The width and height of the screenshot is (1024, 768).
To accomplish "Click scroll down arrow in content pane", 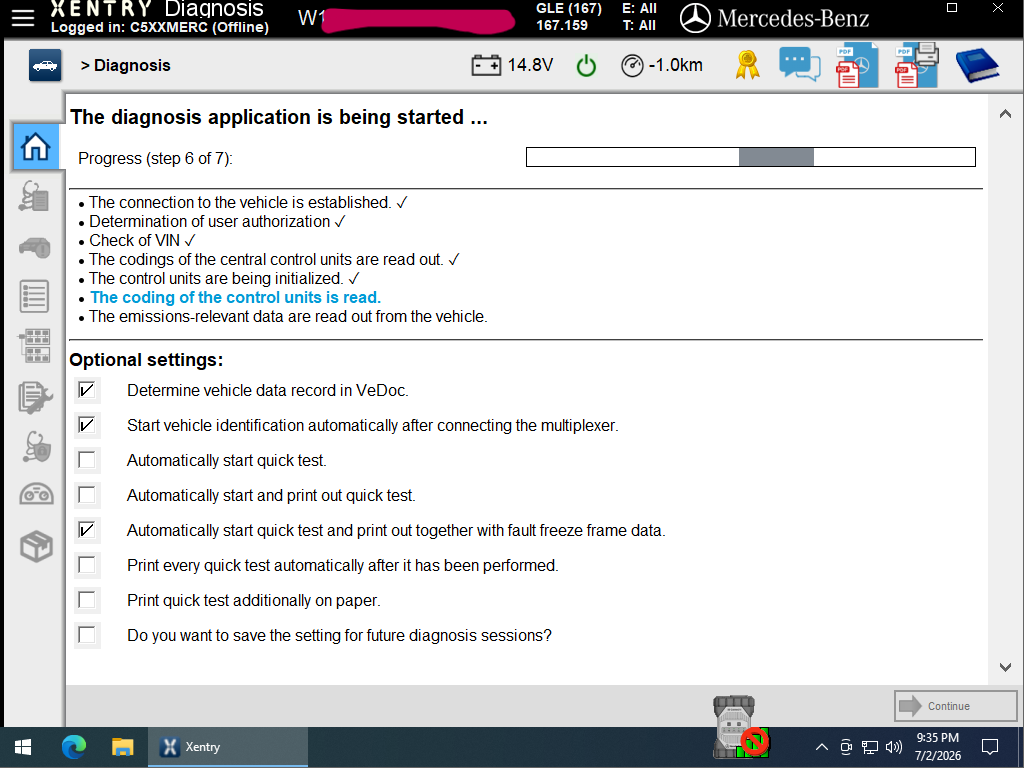I will 1006,667.
